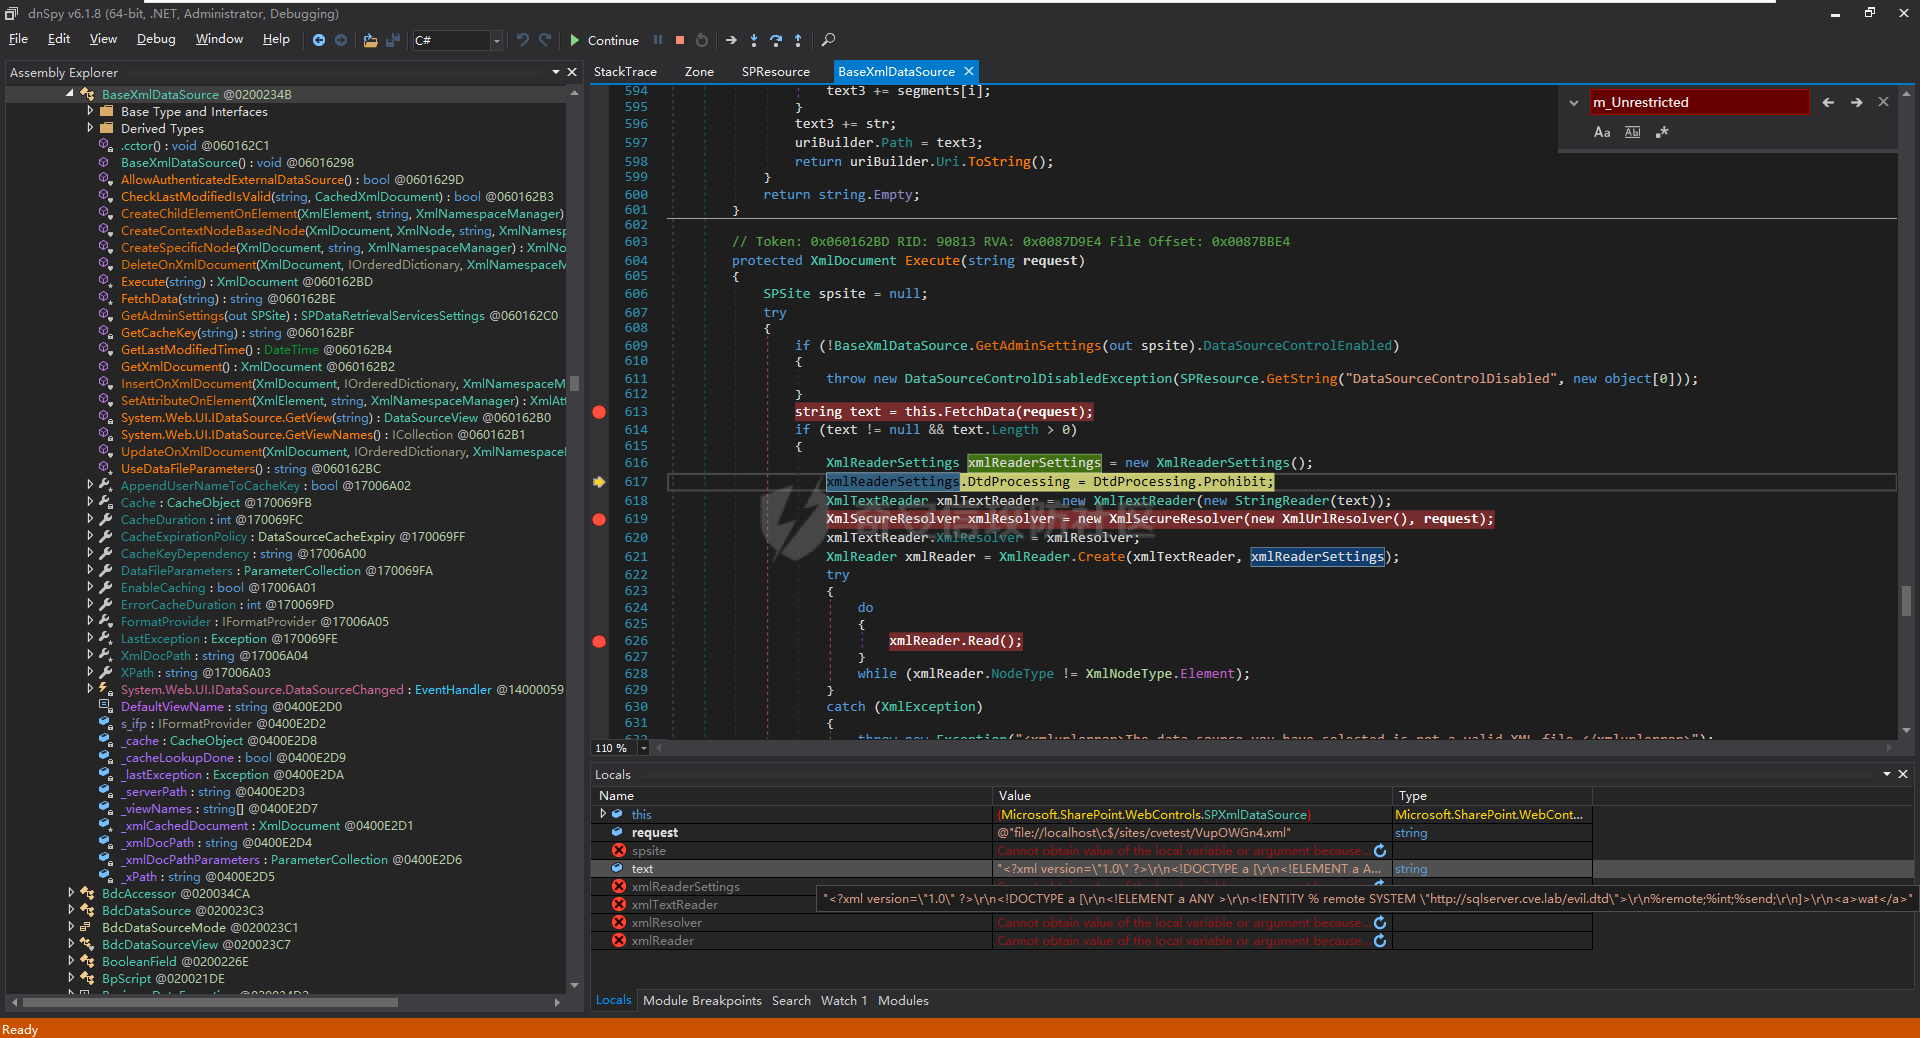Switch to the Zone tab
Viewport: 1920px width, 1038px height.
click(x=699, y=72)
